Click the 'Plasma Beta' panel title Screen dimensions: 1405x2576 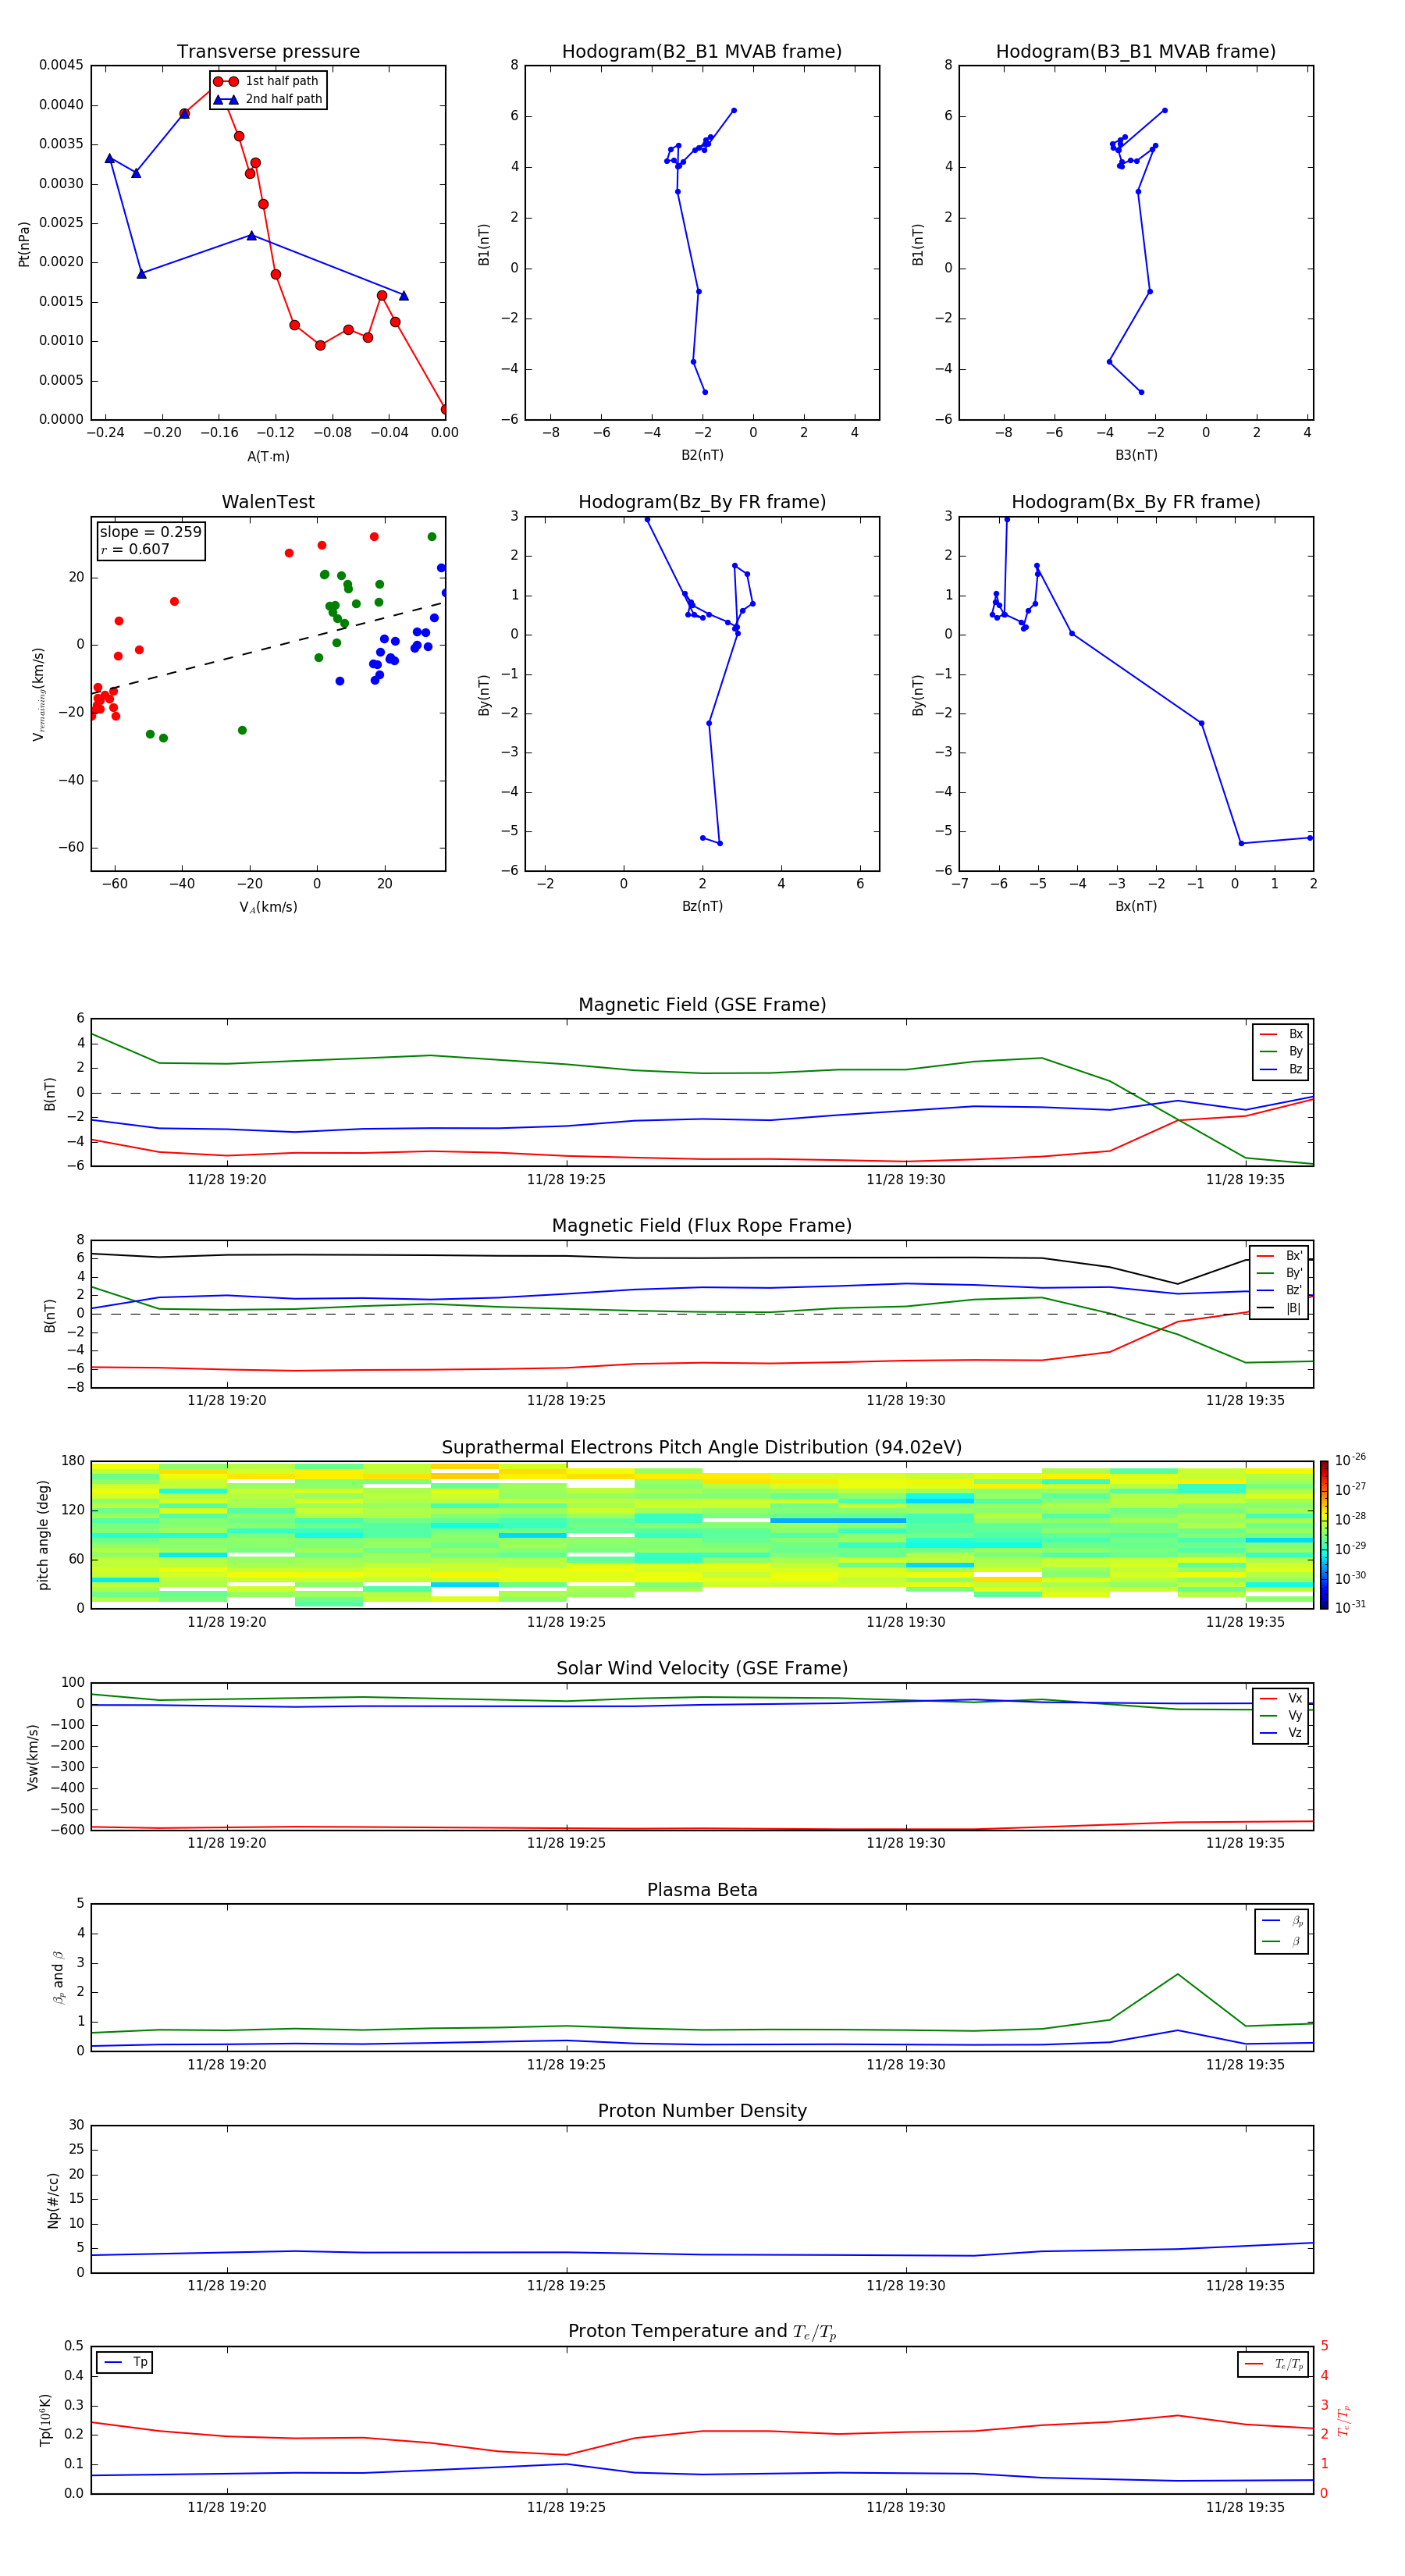(702, 1891)
